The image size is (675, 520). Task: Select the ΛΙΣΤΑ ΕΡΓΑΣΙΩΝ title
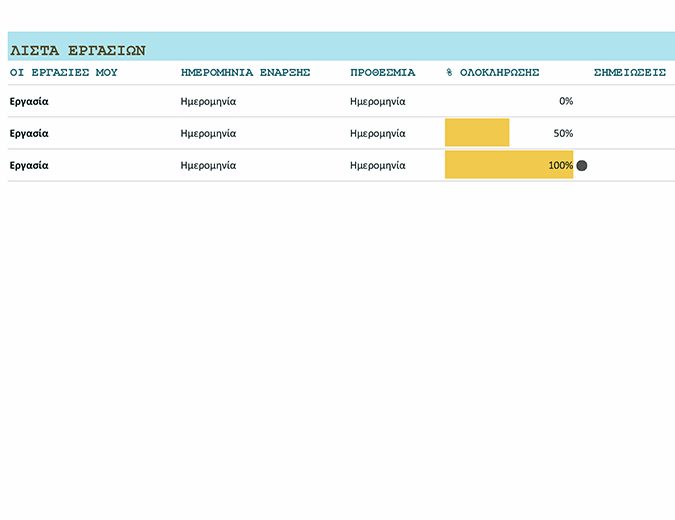coord(78,49)
